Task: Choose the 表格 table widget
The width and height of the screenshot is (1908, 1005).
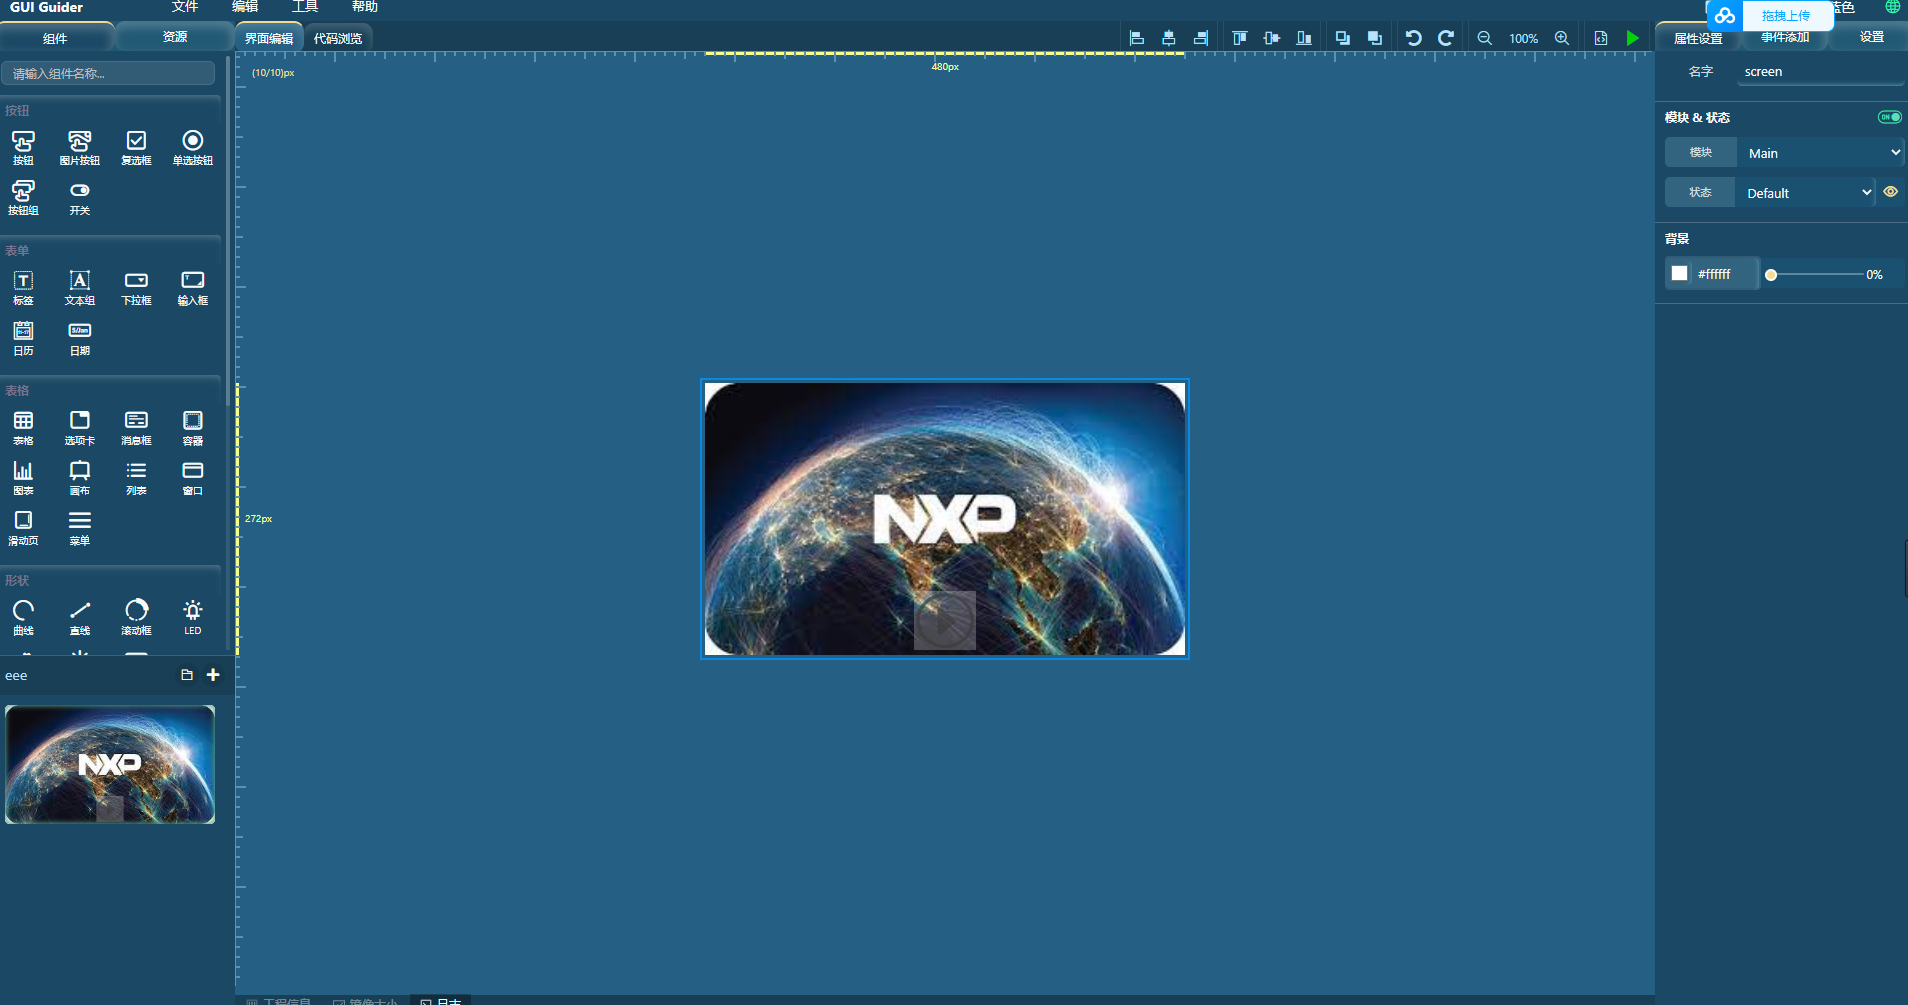Action: coord(23,427)
